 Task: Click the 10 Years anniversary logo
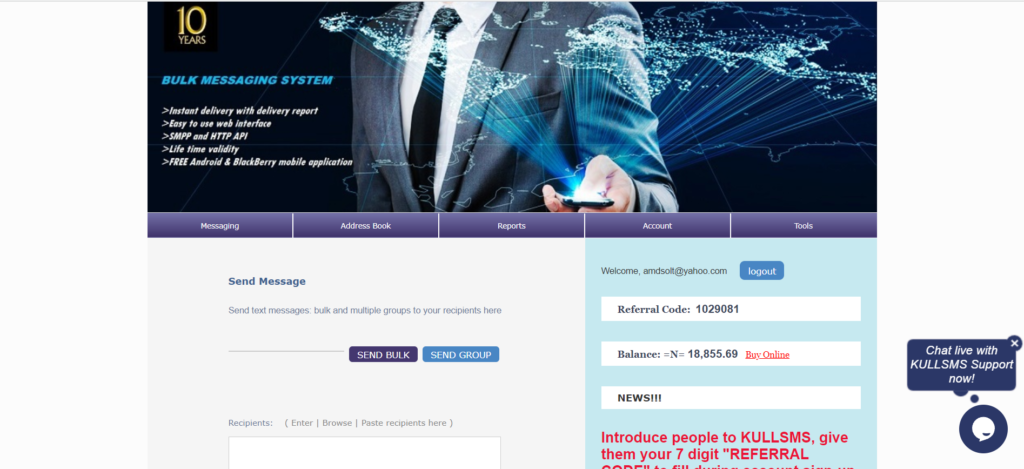click(191, 27)
